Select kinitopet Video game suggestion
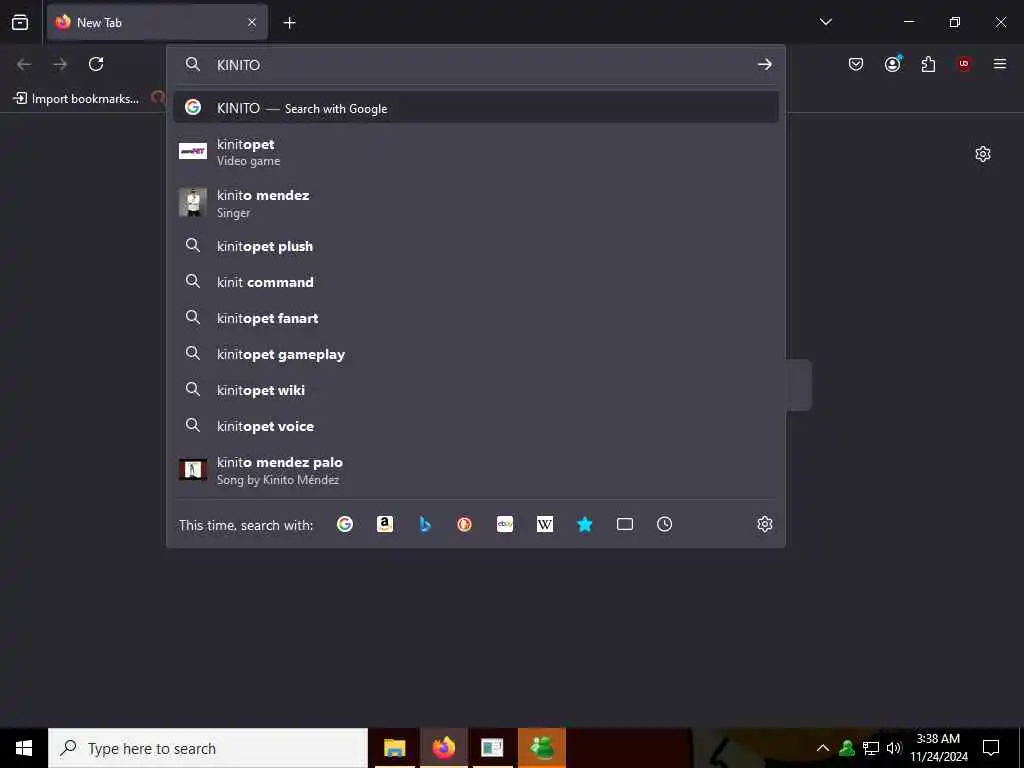 [476, 152]
